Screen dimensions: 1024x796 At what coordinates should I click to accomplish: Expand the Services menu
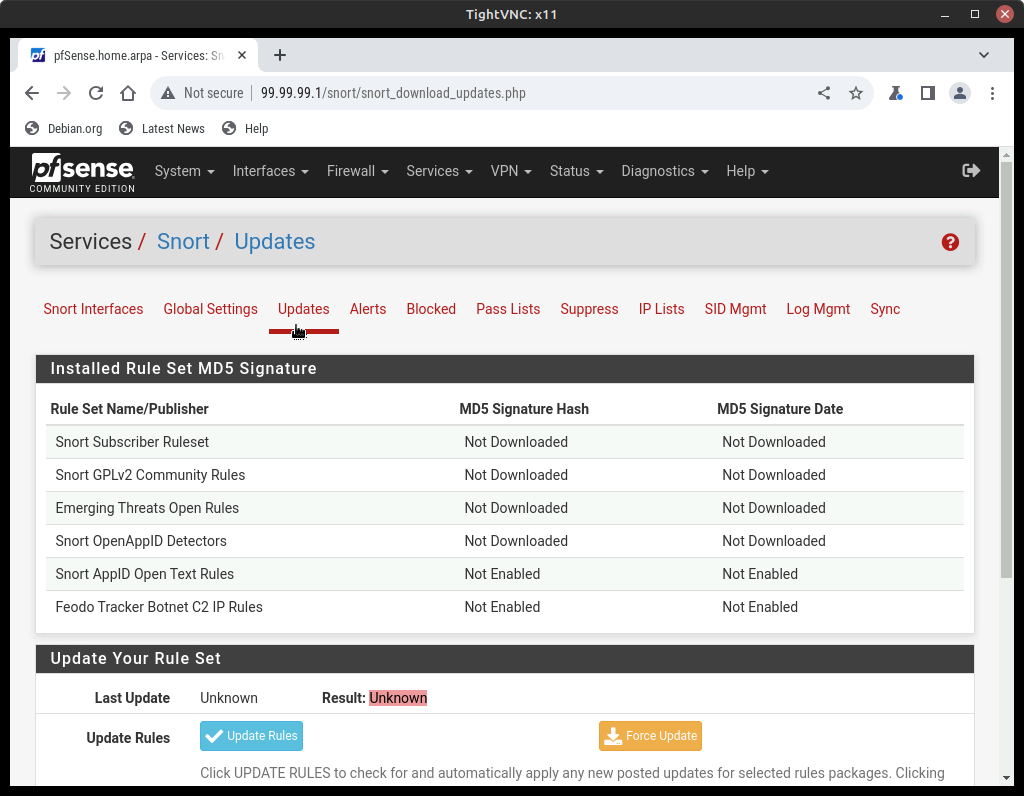tap(440, 171)
